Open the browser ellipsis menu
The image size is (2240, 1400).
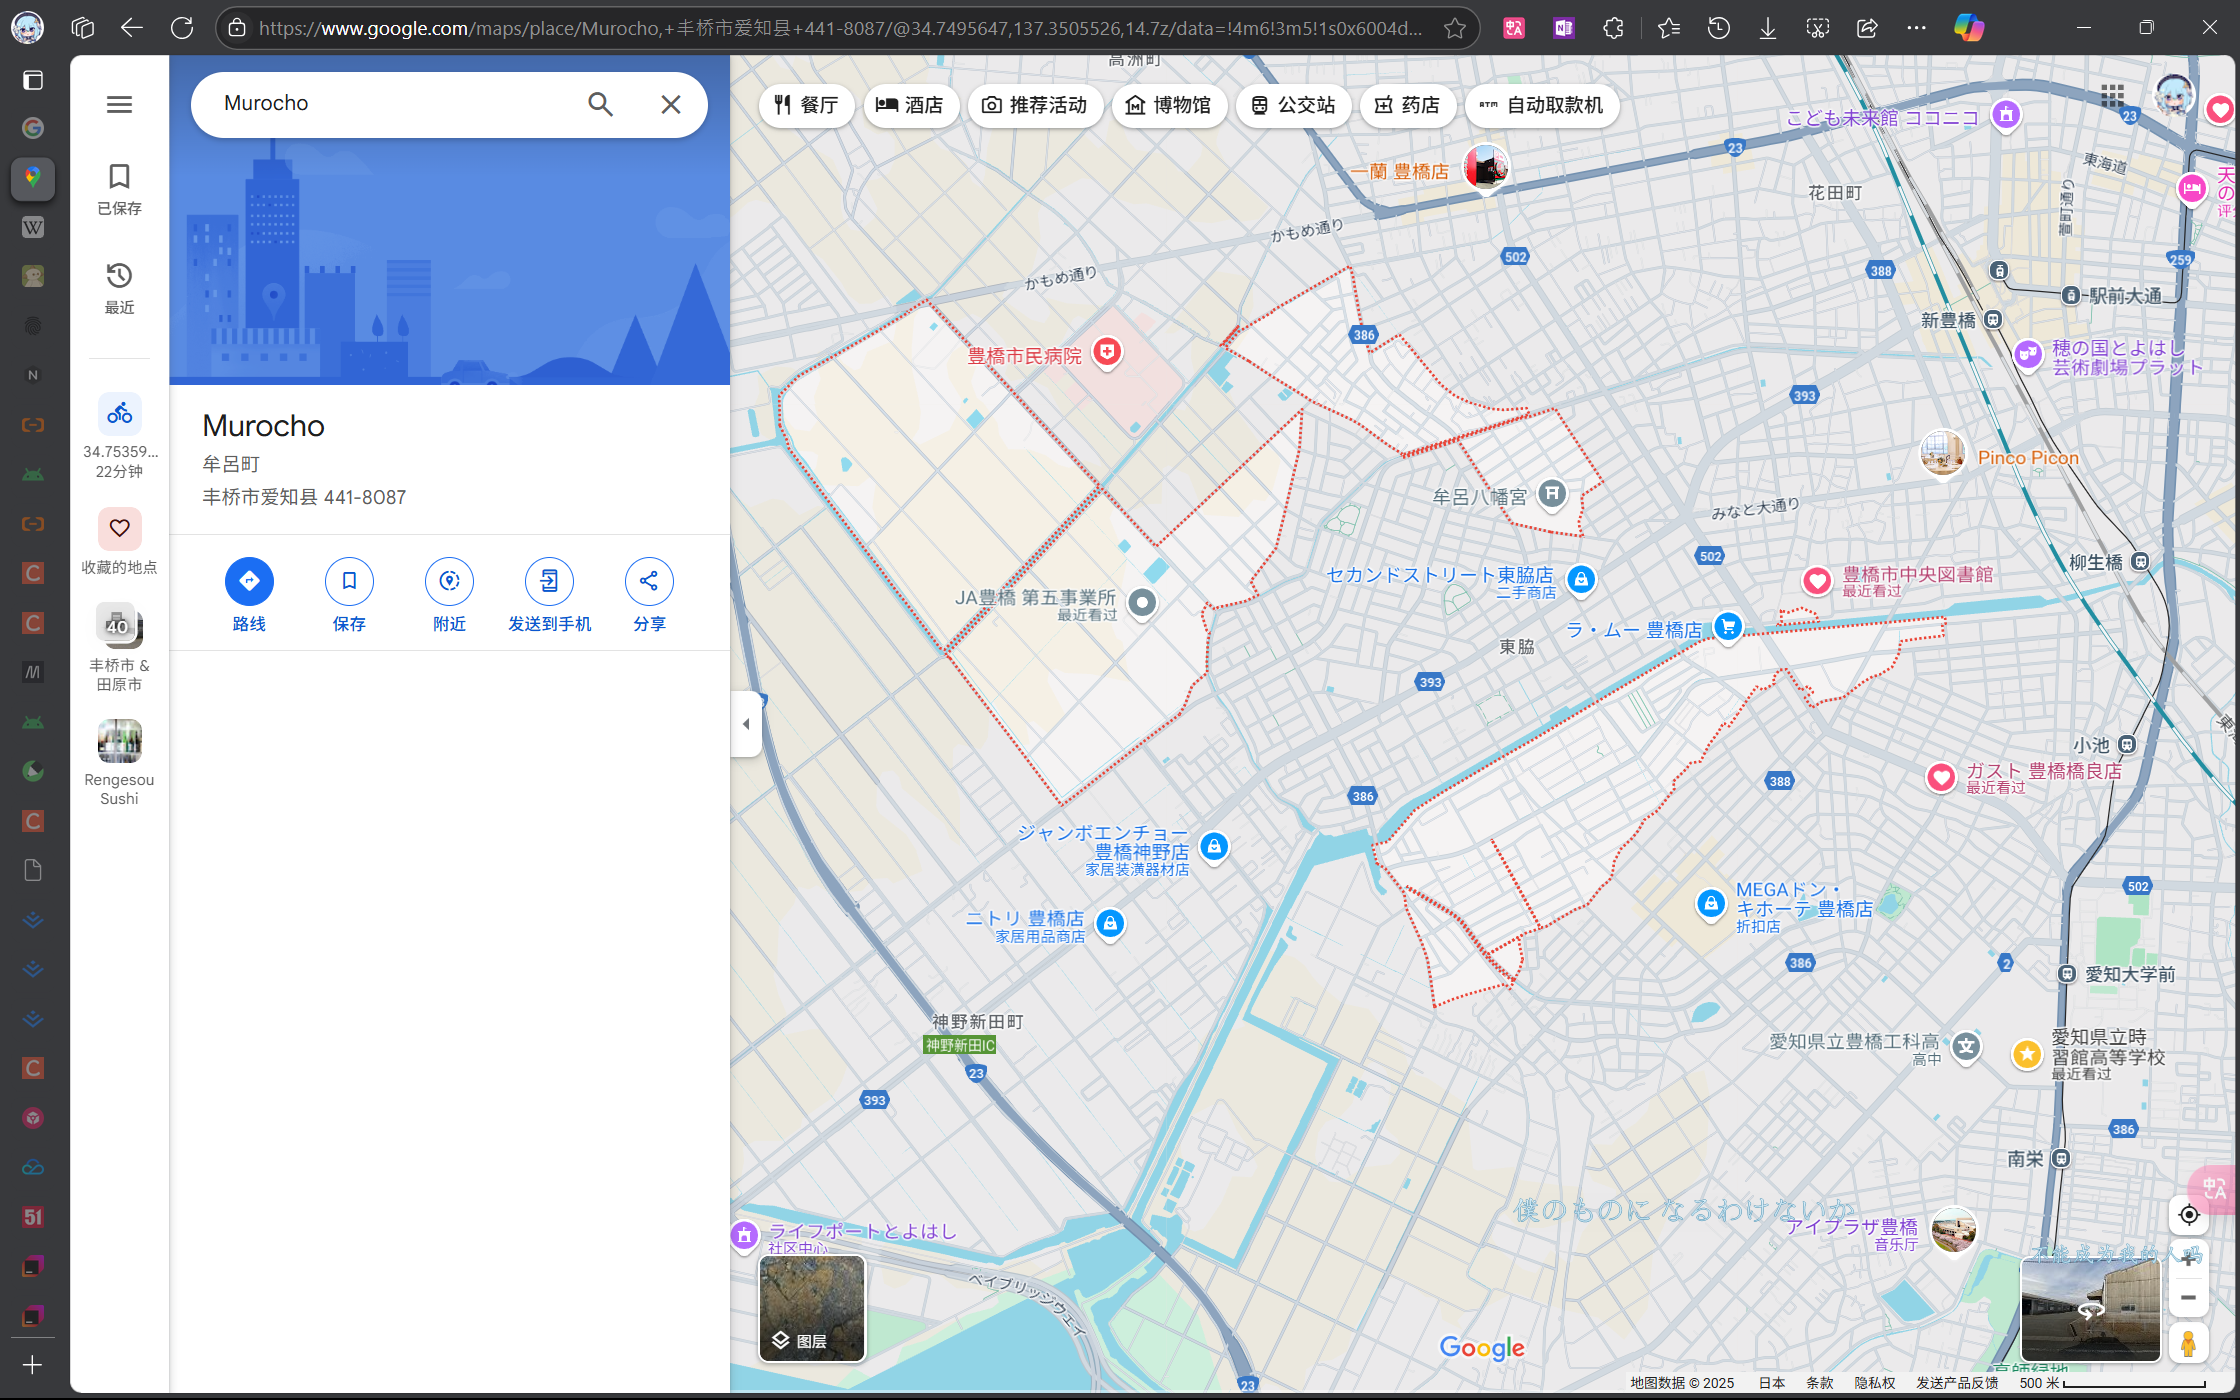(1916, 28)
